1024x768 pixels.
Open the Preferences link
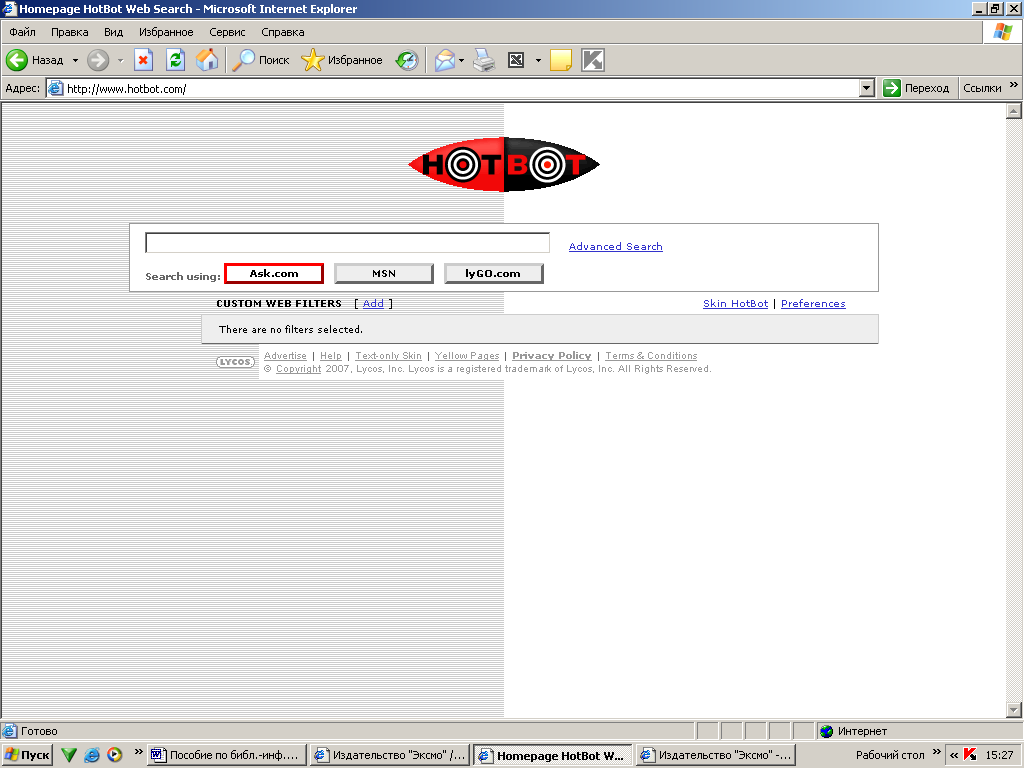coord(813,304)
